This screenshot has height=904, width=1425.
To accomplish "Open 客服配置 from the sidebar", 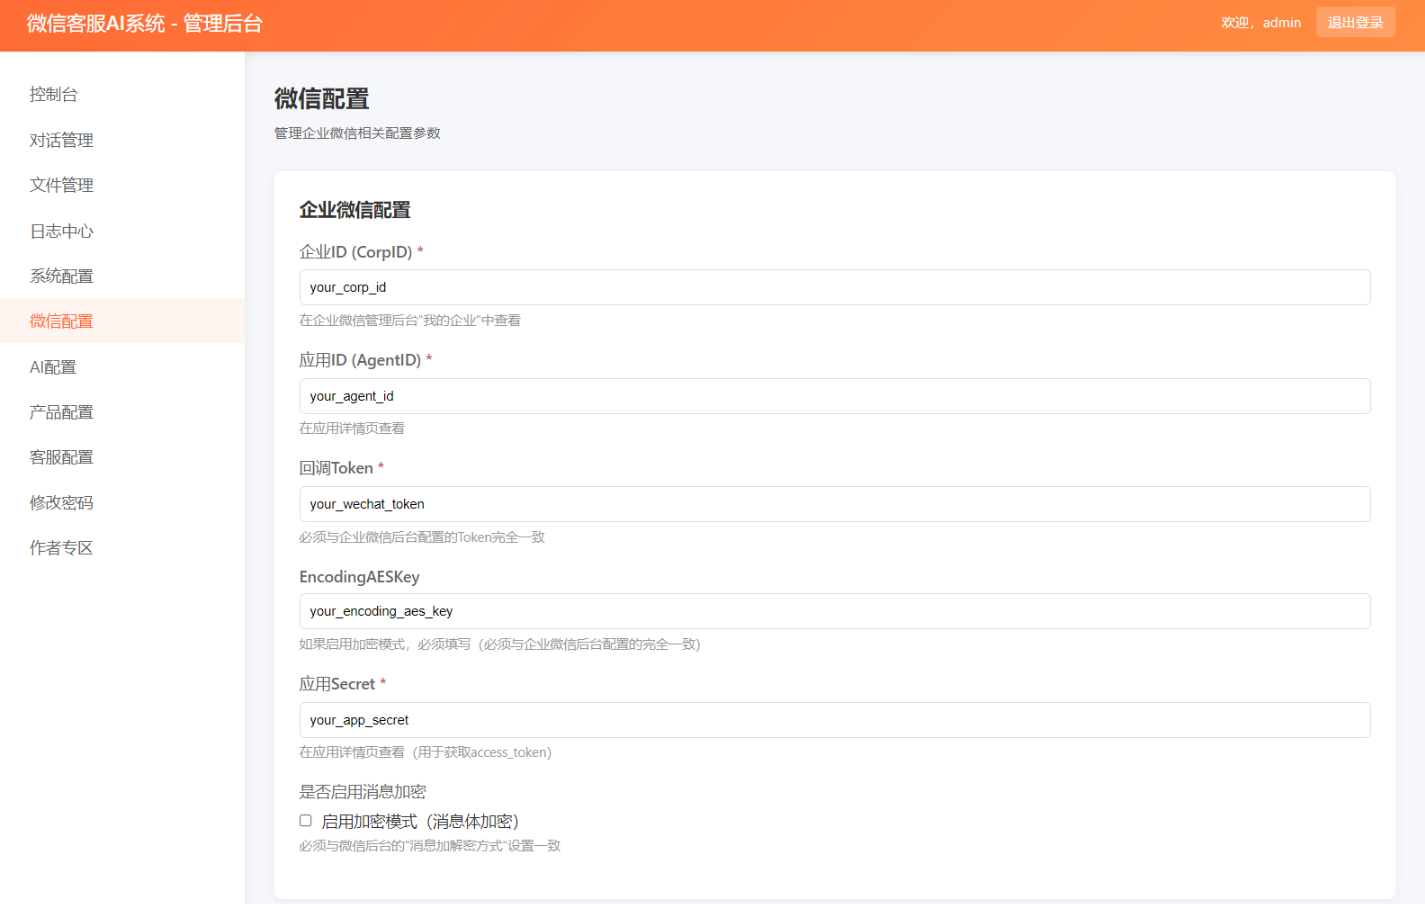I will click(x=61, y=457).
